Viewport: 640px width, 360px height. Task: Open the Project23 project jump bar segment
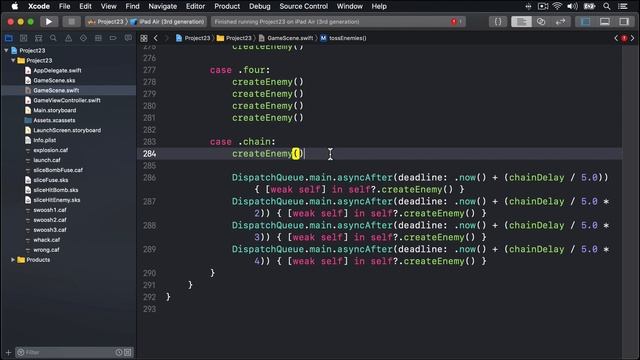click(193, 38)
